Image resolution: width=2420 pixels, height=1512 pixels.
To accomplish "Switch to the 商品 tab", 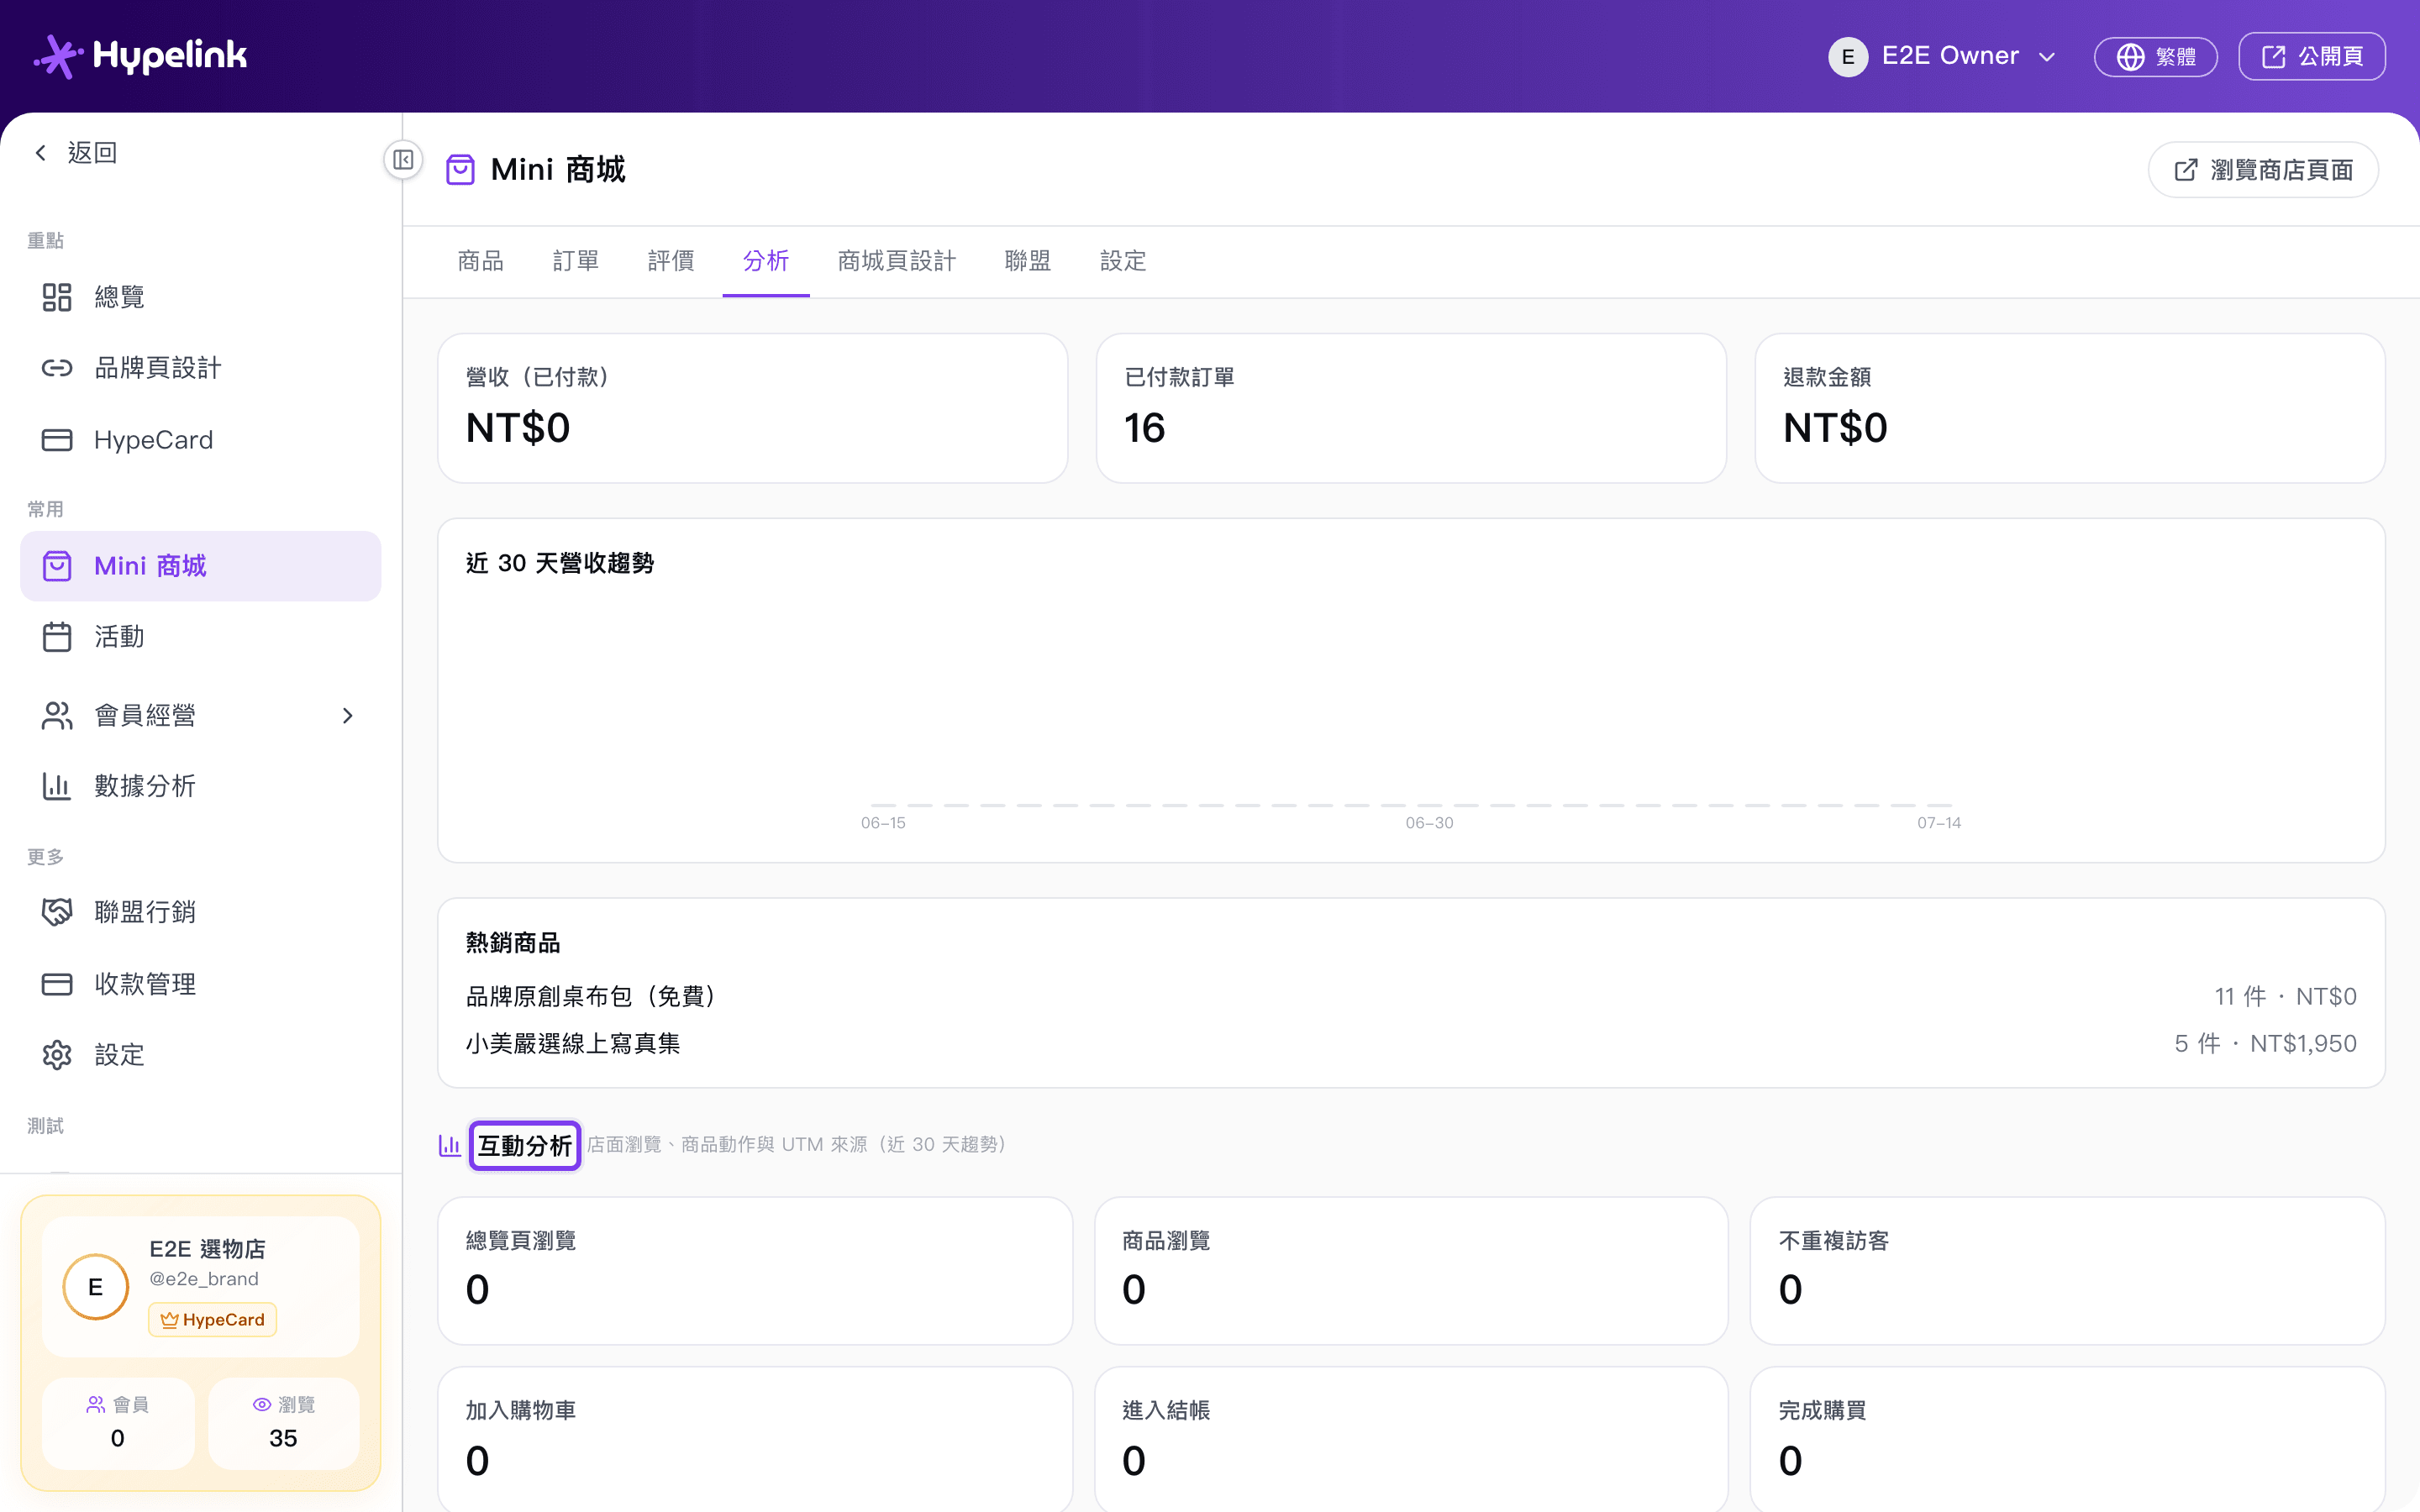I will [x=481, y=261].
